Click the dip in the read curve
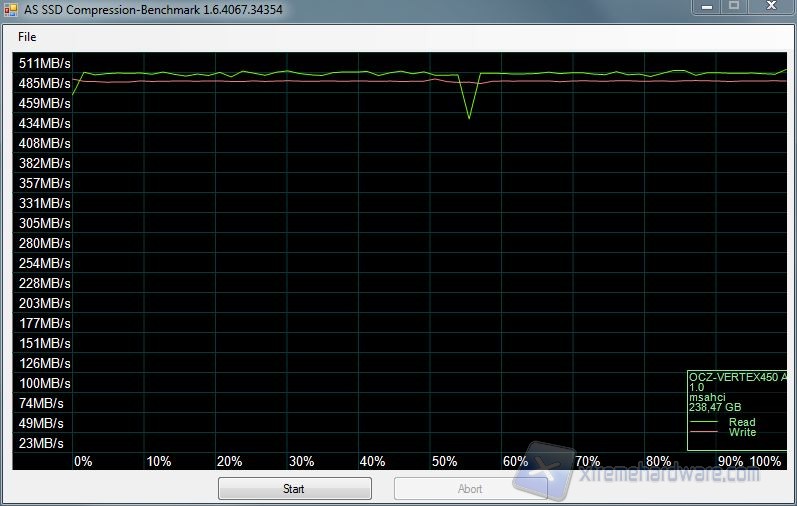This screenshot has width=797, height=506. click(469, 117)
